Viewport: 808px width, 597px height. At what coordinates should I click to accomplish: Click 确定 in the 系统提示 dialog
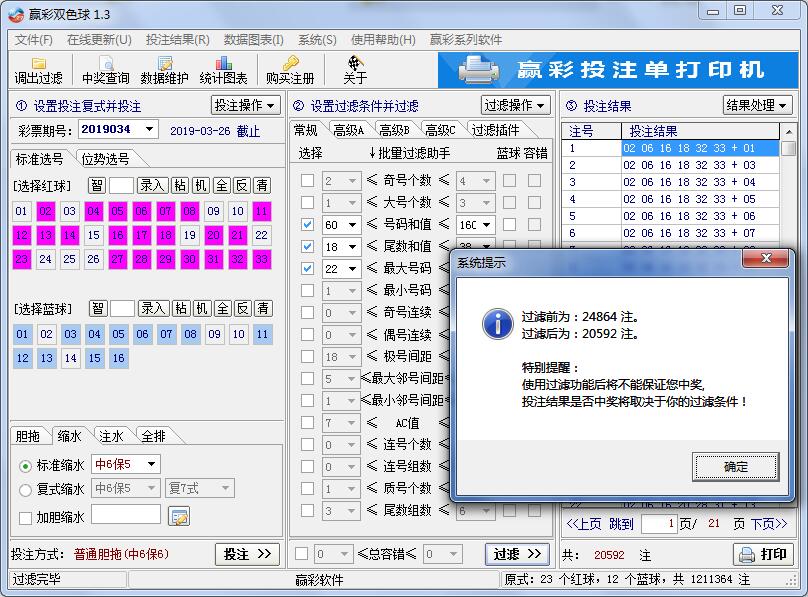click(735, 467)
